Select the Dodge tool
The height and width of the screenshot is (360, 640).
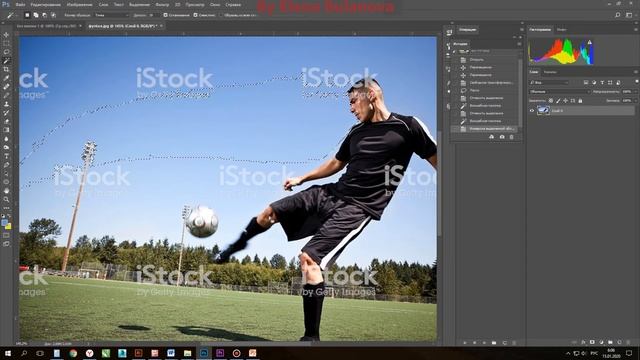[x=6, y=147]
